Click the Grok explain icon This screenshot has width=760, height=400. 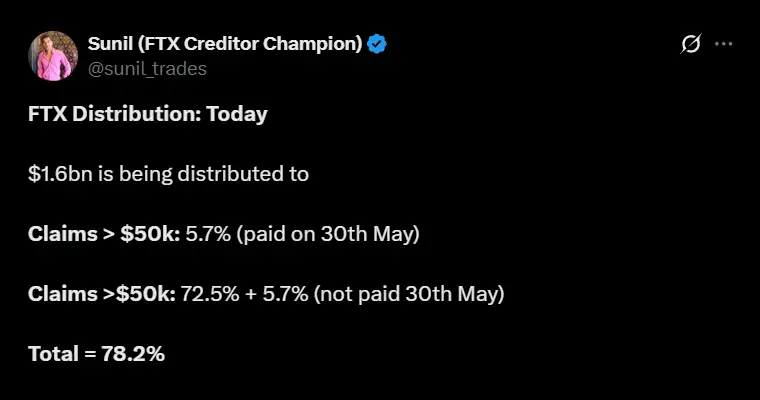[690, 44]
